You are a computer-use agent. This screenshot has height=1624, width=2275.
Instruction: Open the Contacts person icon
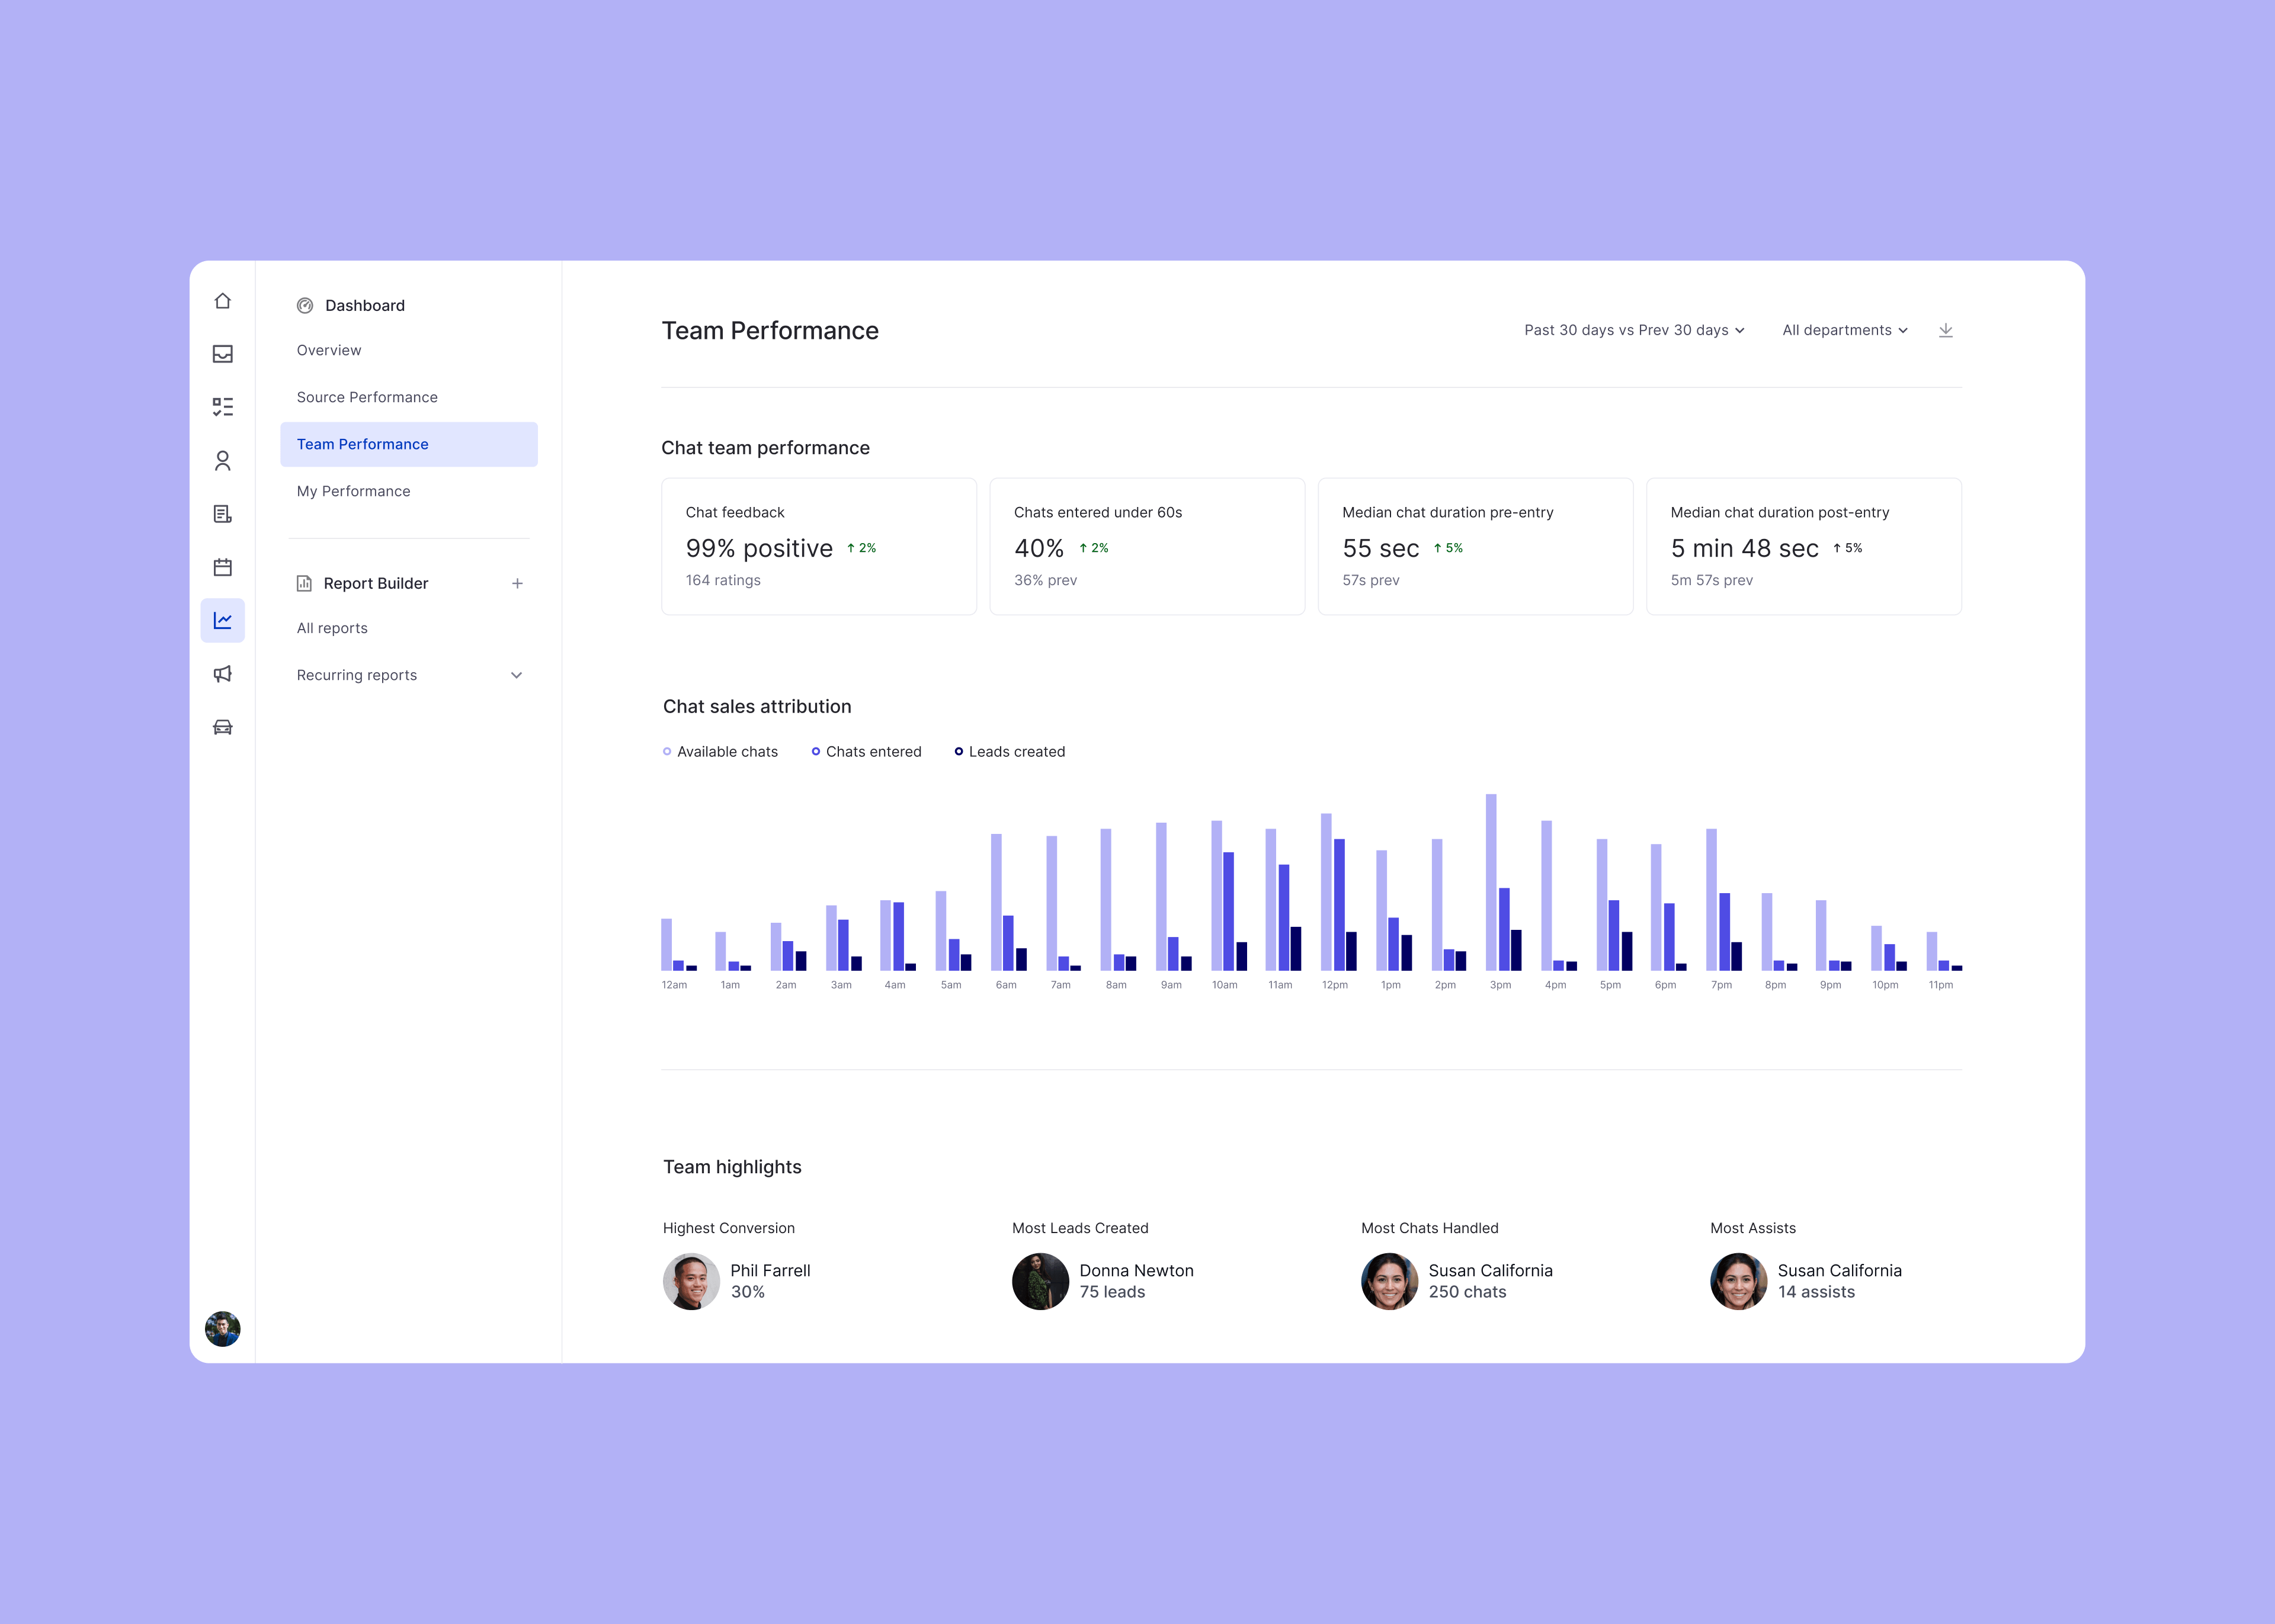223,461
